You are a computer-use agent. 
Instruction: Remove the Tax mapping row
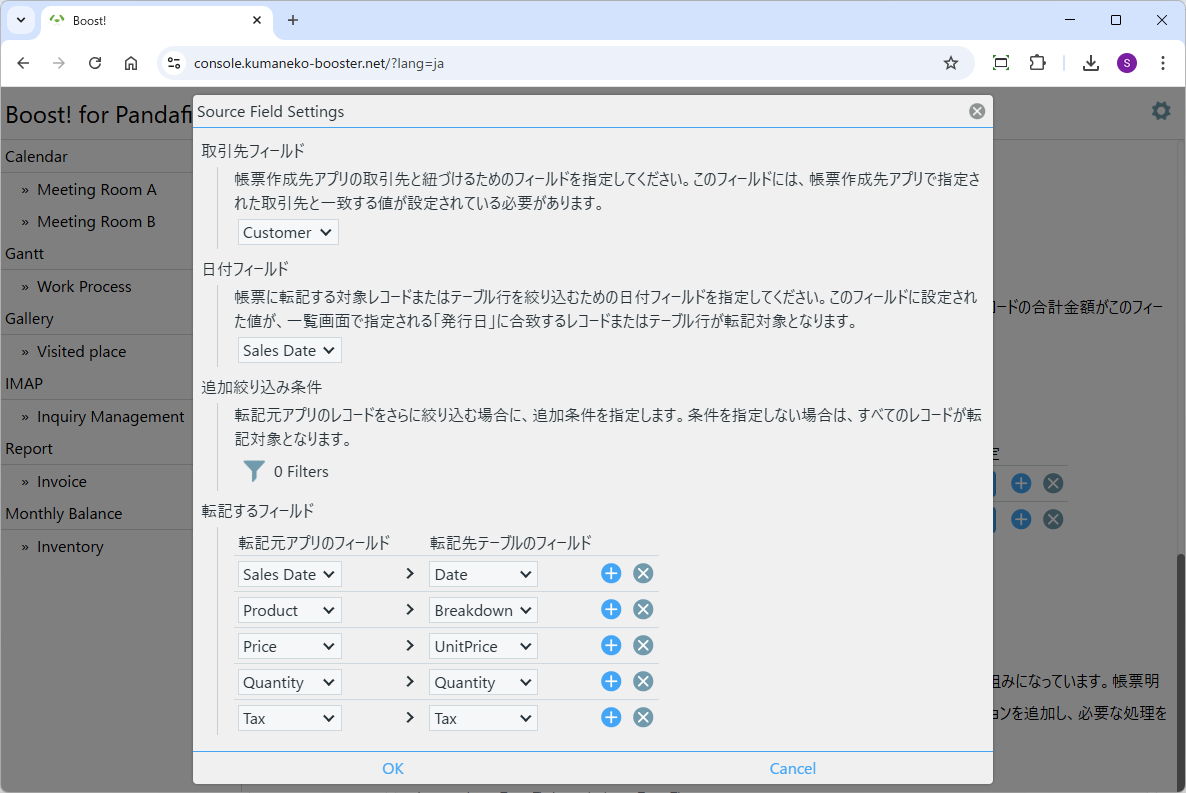click(x=643, y=718)
